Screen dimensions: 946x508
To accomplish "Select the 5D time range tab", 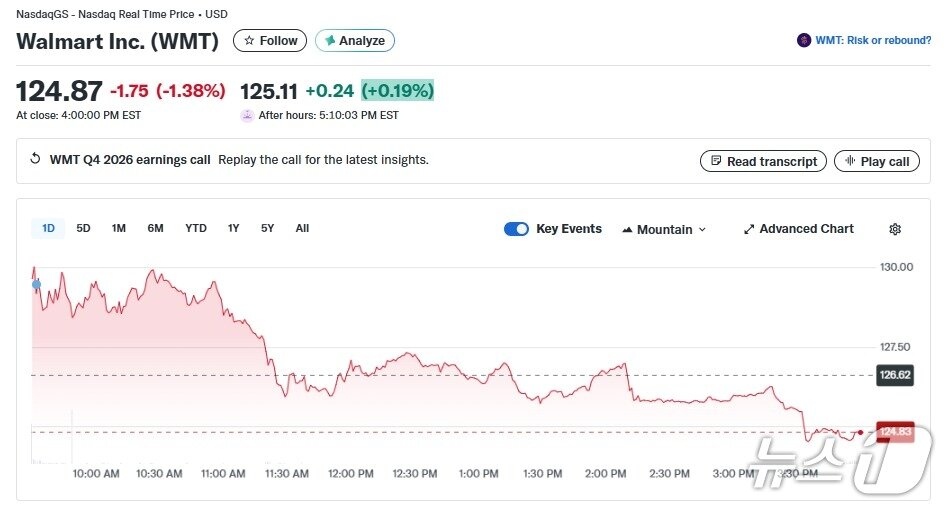I will pyautogui.click(x=84, y=228).
